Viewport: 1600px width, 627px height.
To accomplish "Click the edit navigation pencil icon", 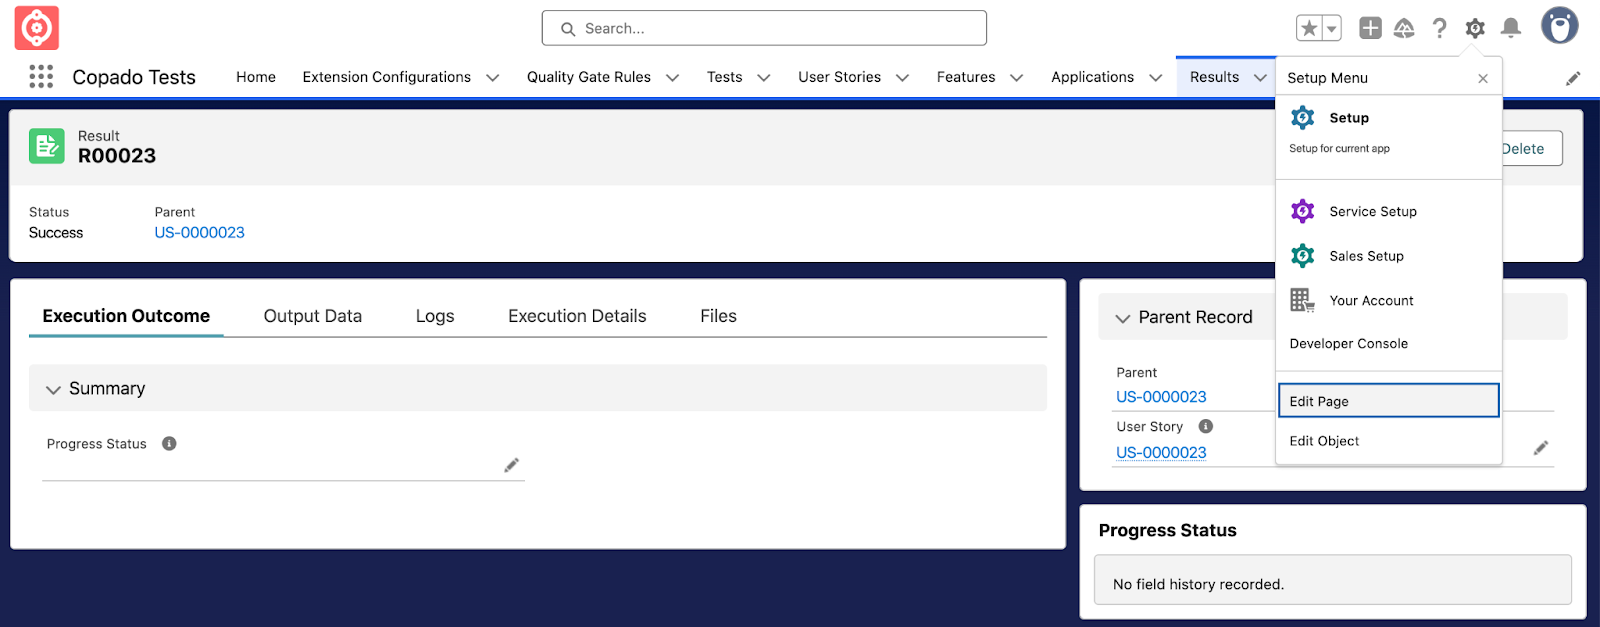I will [x=1573, y=78].
